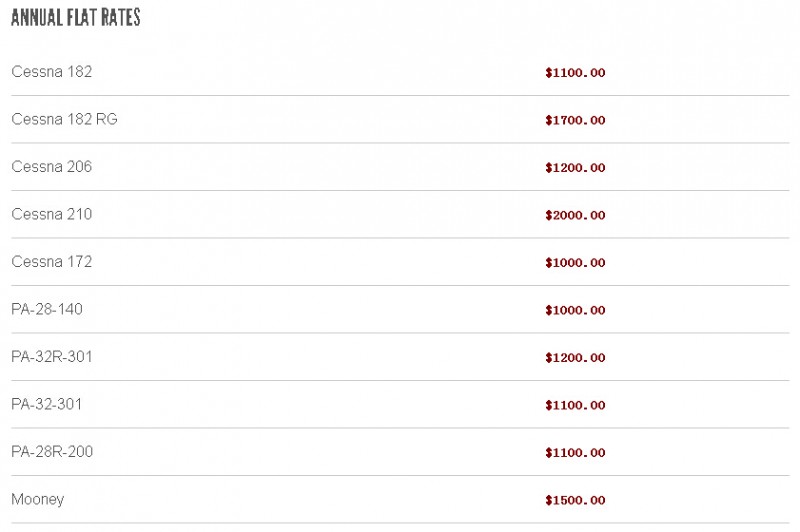Select the Cessna 182 row label
The width and height of the screenshot is (800, 532).
click(52, 71)
